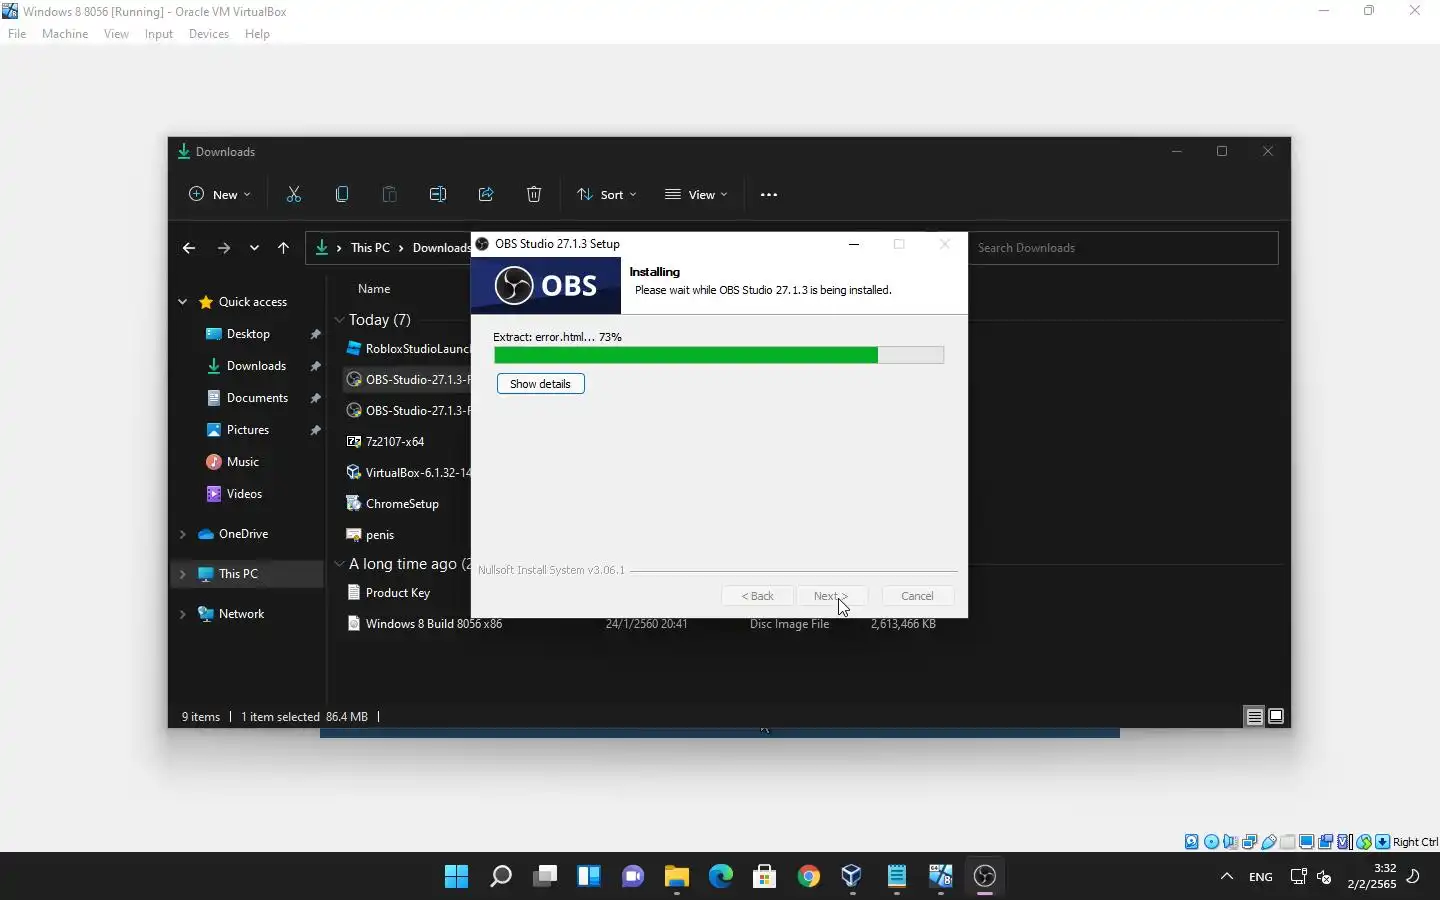Switch to large thumbnails view icon in status bar

coord(1276,717)
